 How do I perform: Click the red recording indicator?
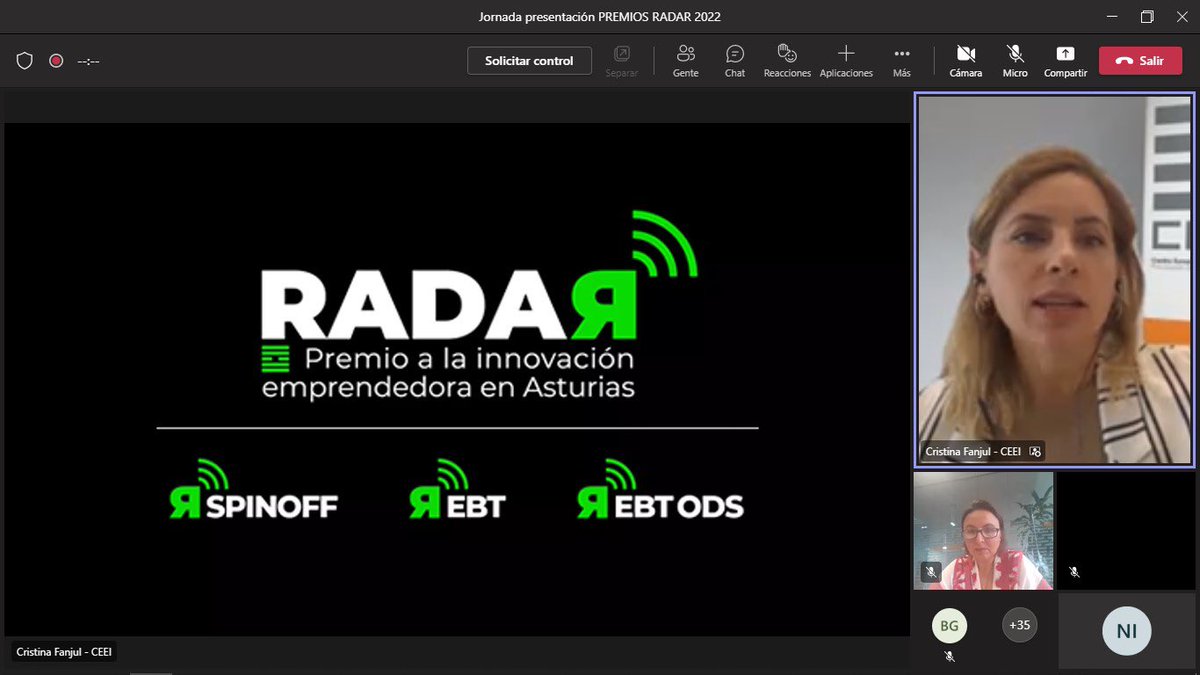pyautogui.click(x=55, y=60)
